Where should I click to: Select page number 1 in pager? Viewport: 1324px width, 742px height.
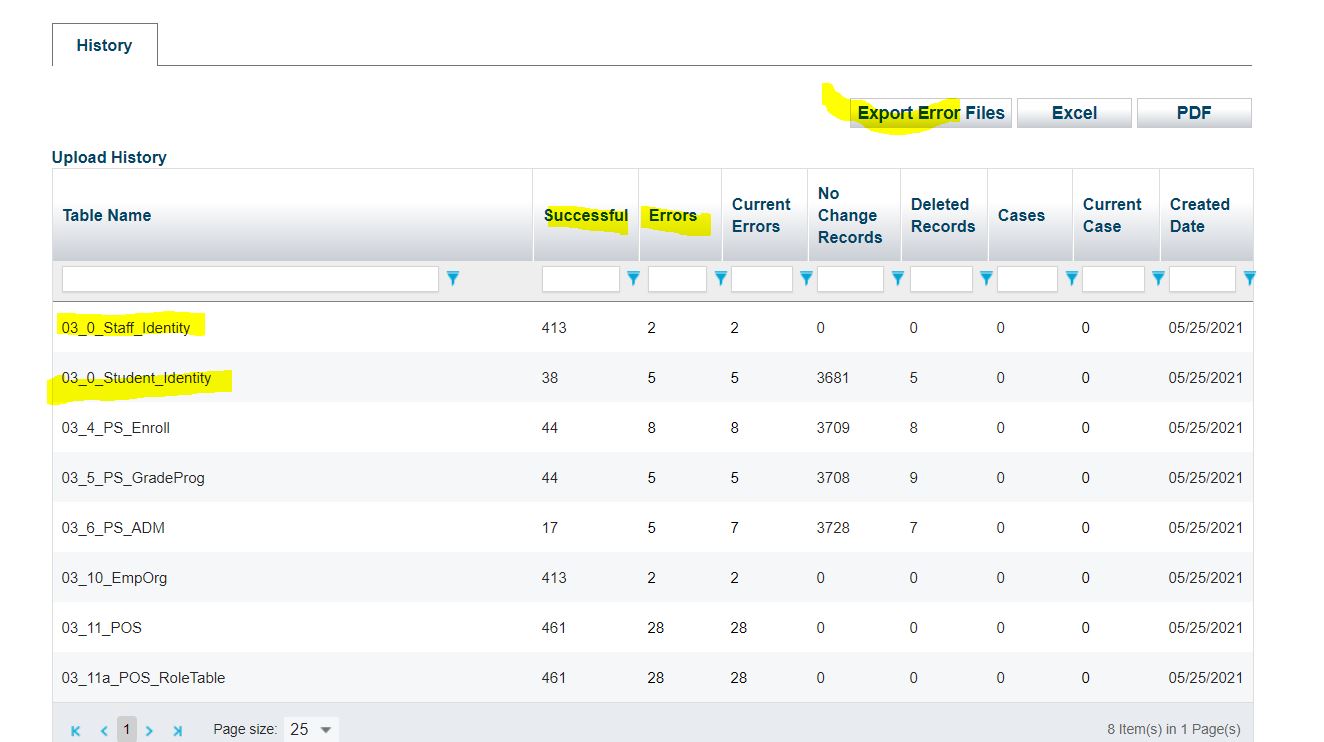(127, 729)
